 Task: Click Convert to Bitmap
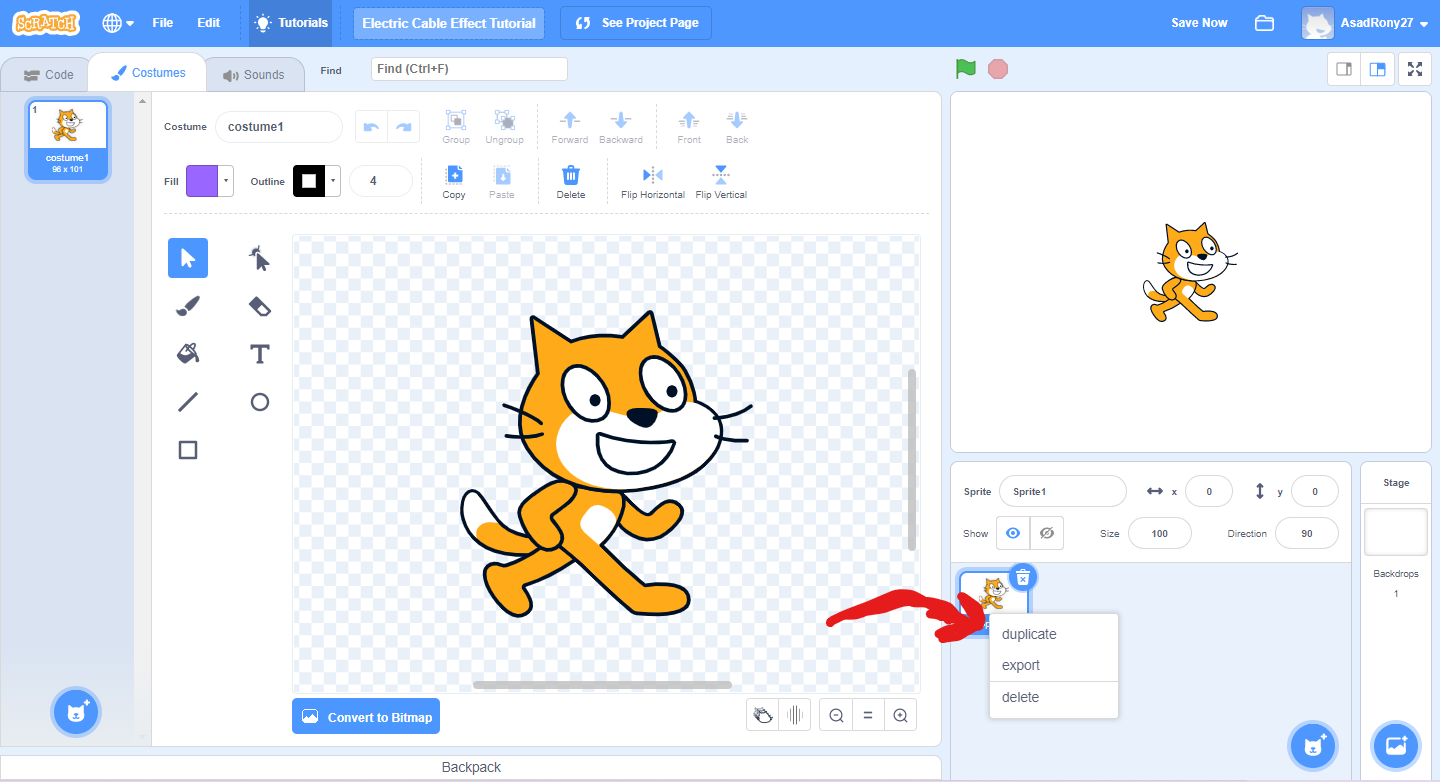tap(366, 716)
